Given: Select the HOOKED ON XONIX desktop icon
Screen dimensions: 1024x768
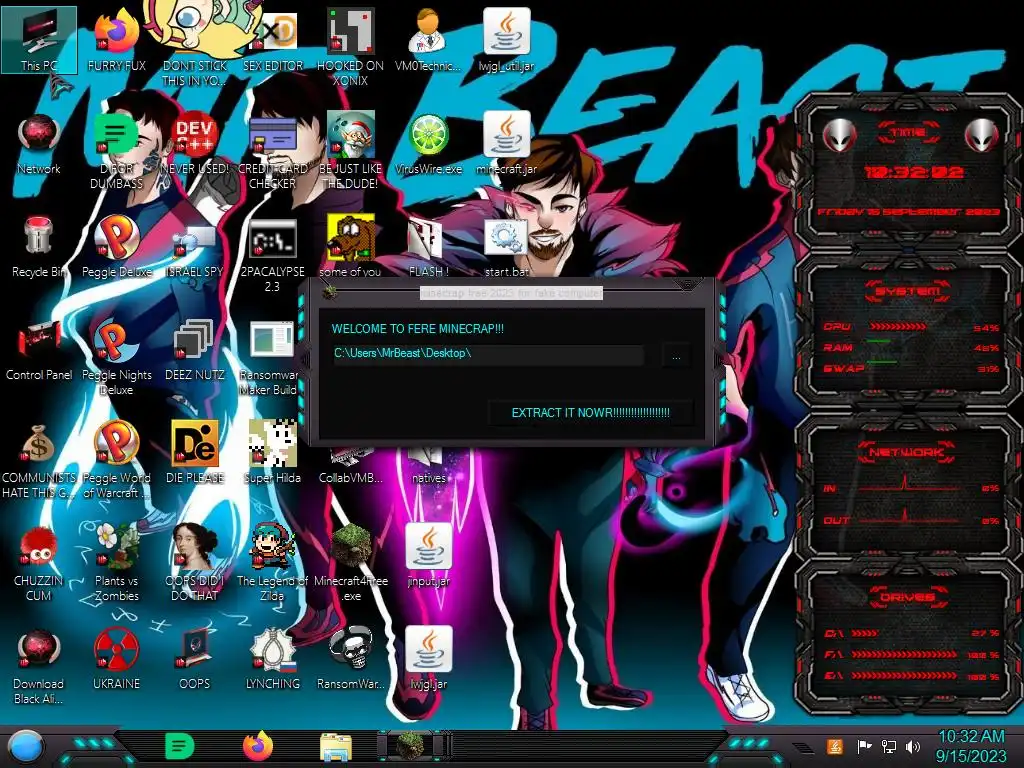Looking at the screenshot, I should (x=351, y=46).
